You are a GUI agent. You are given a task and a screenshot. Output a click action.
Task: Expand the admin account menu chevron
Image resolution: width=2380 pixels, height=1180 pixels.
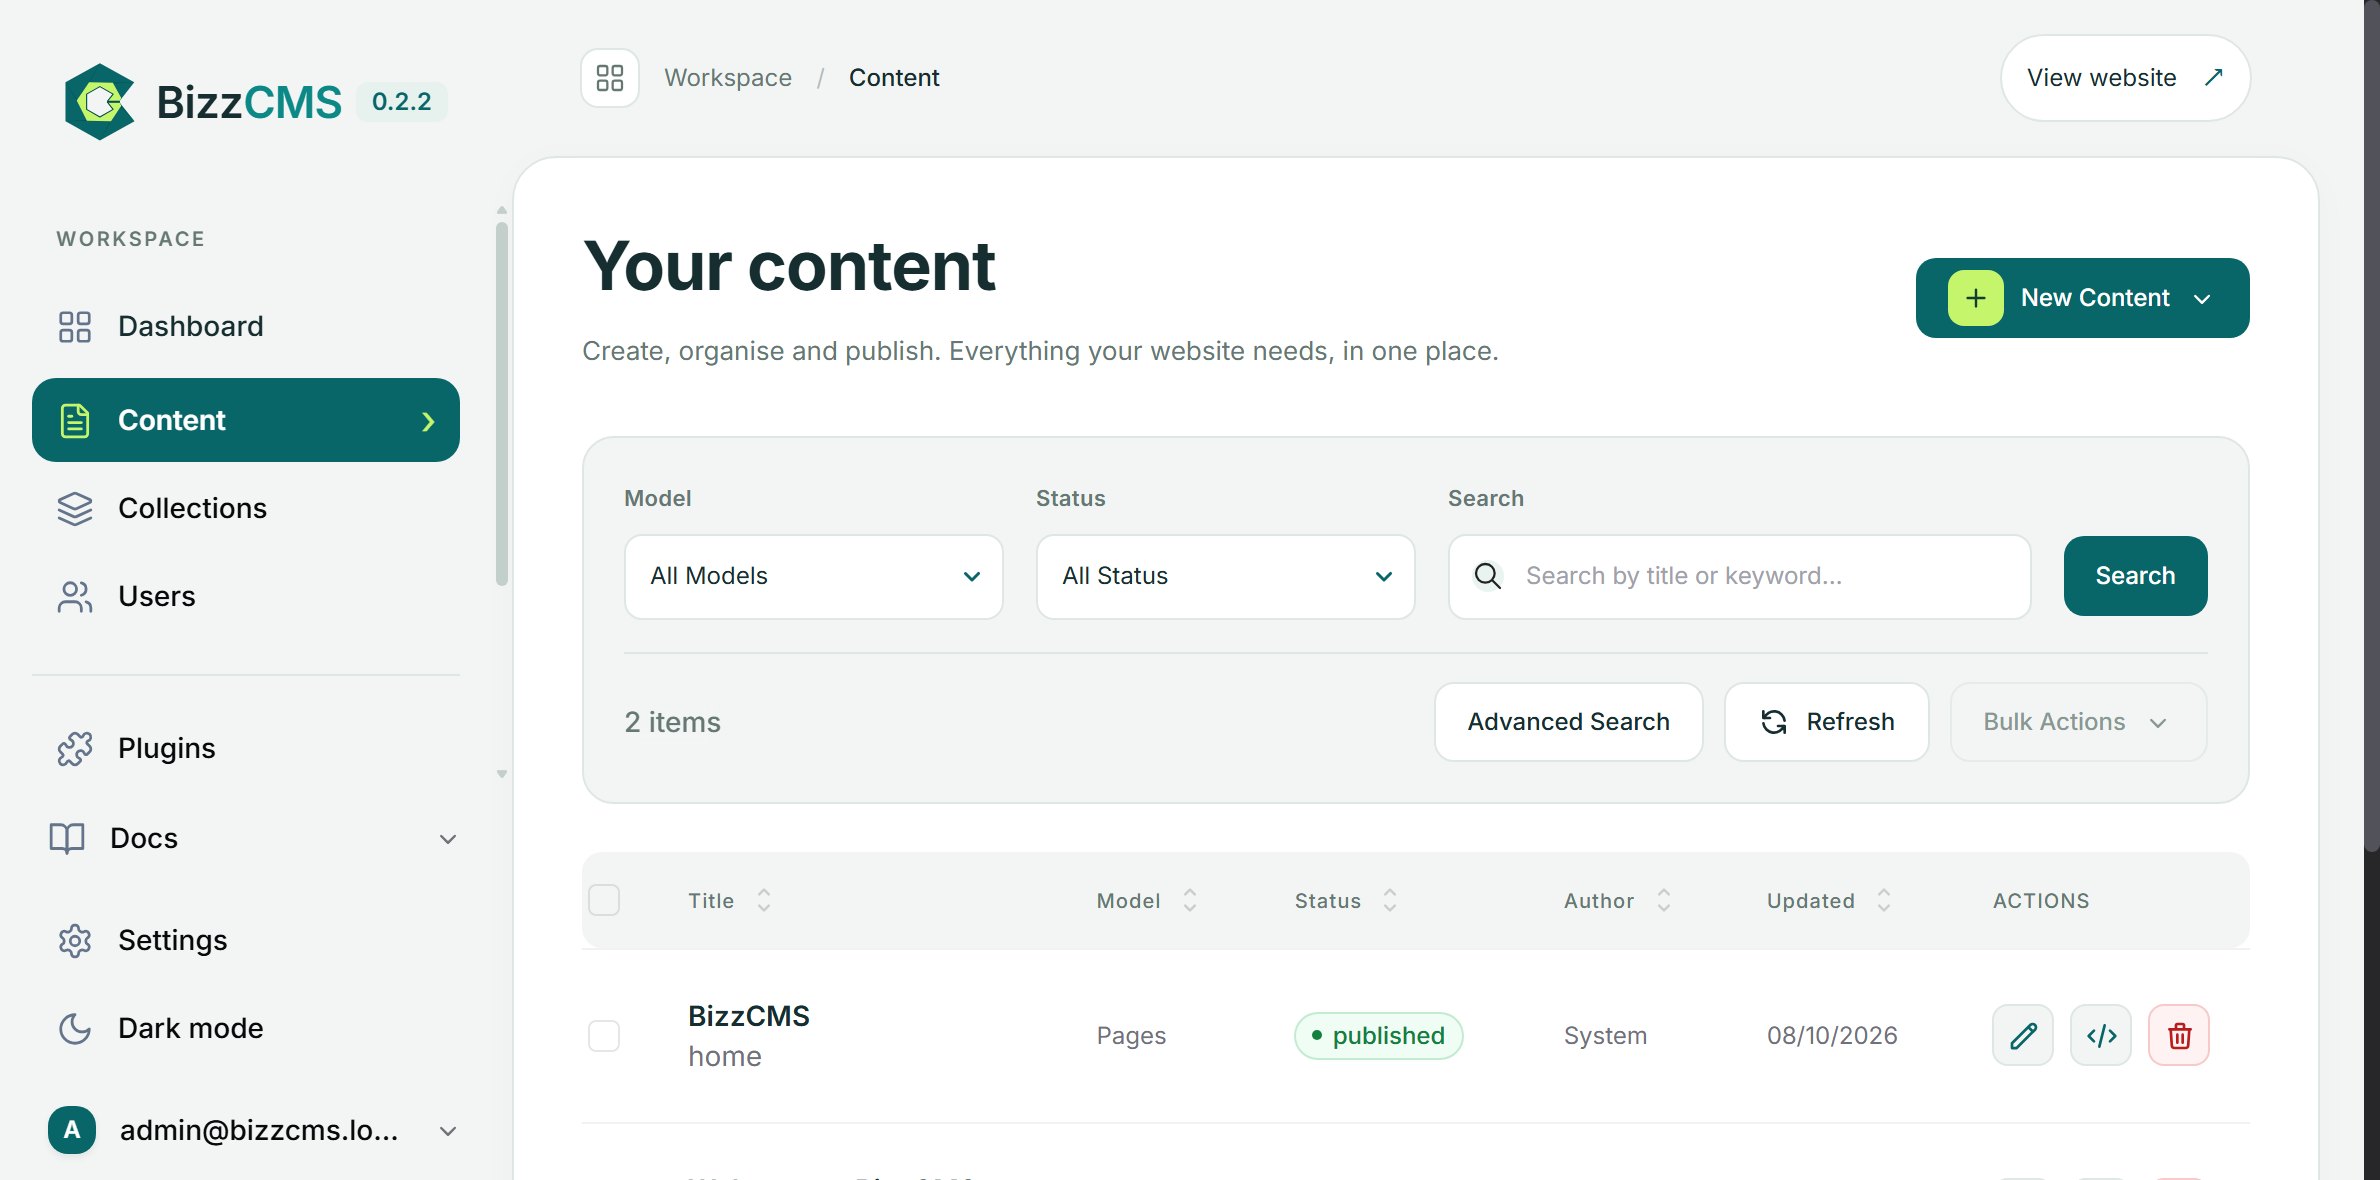click(448, 1131)
